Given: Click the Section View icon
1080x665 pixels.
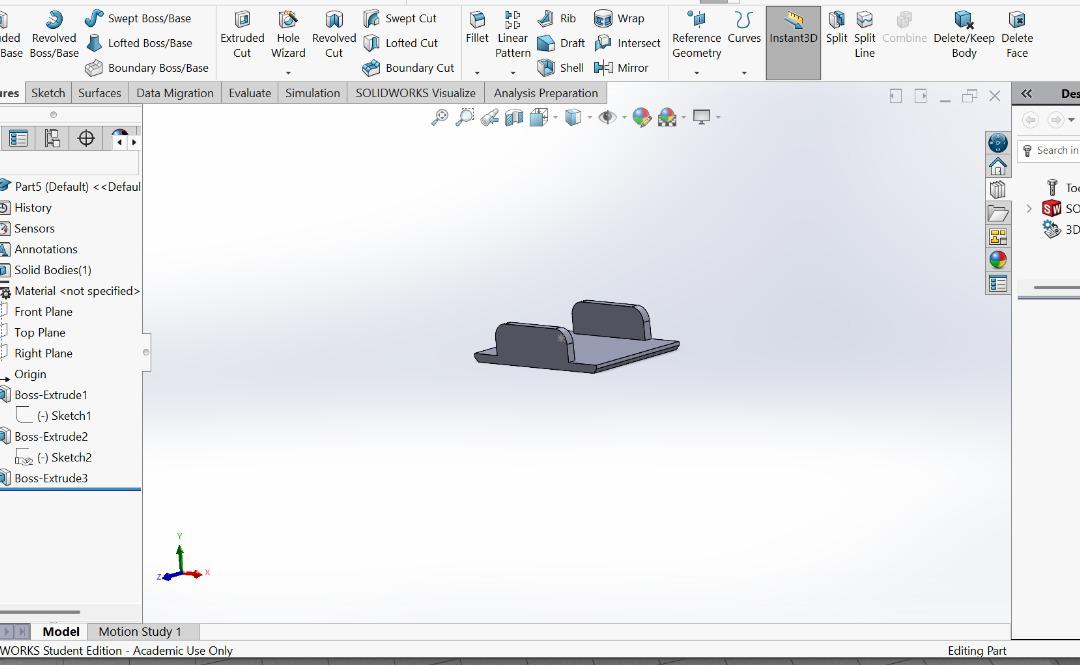Looking at the screenshot, I should click(x=514, y=117).
